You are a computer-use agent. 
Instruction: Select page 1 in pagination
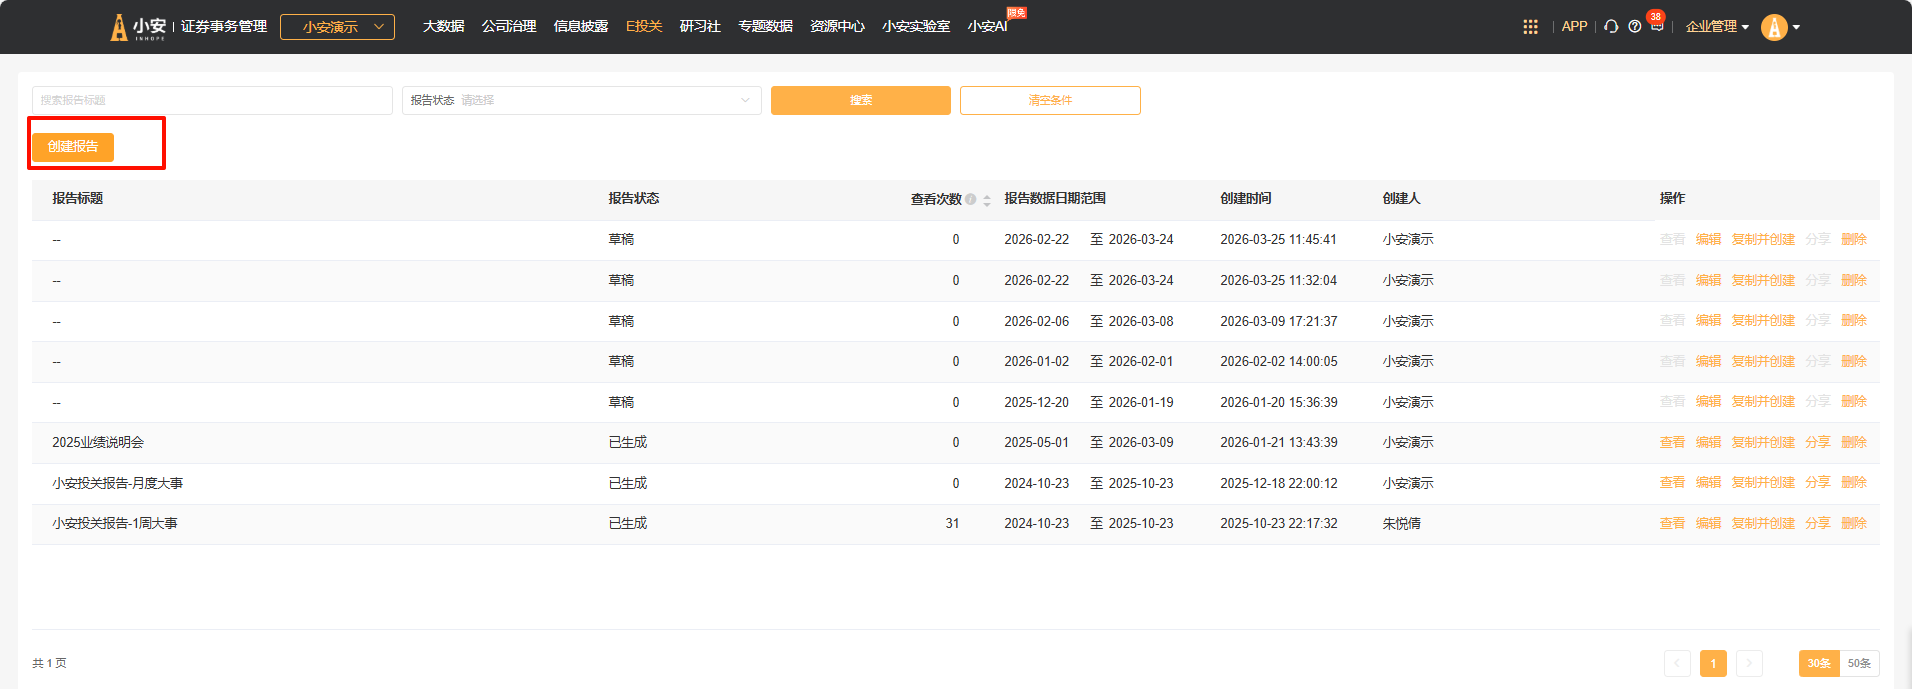(x=1713, y=663)
